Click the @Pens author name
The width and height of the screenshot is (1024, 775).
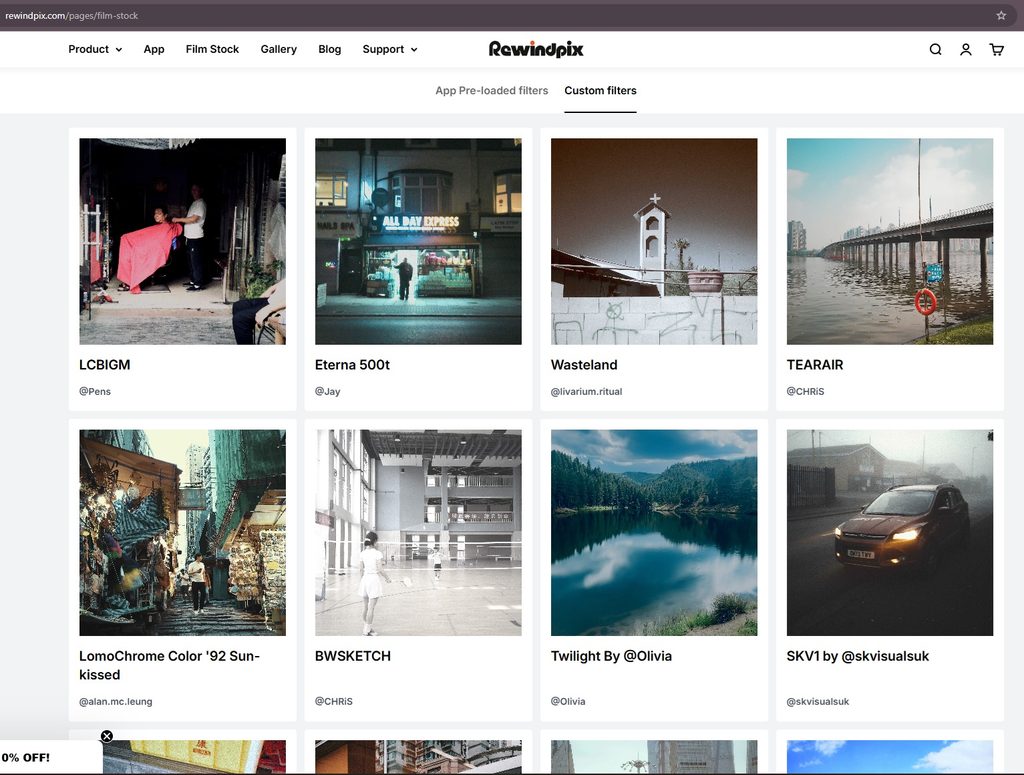pos(95,391)
